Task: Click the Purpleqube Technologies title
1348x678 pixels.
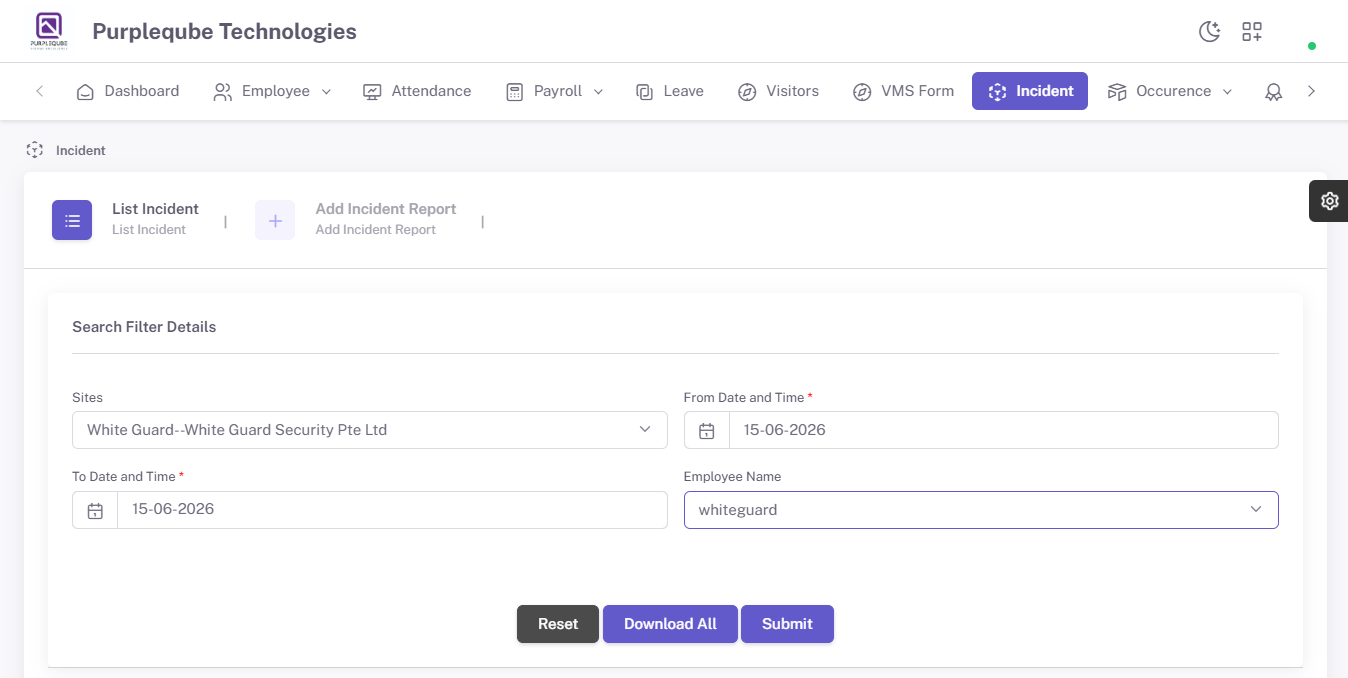Action: (224, 32)
